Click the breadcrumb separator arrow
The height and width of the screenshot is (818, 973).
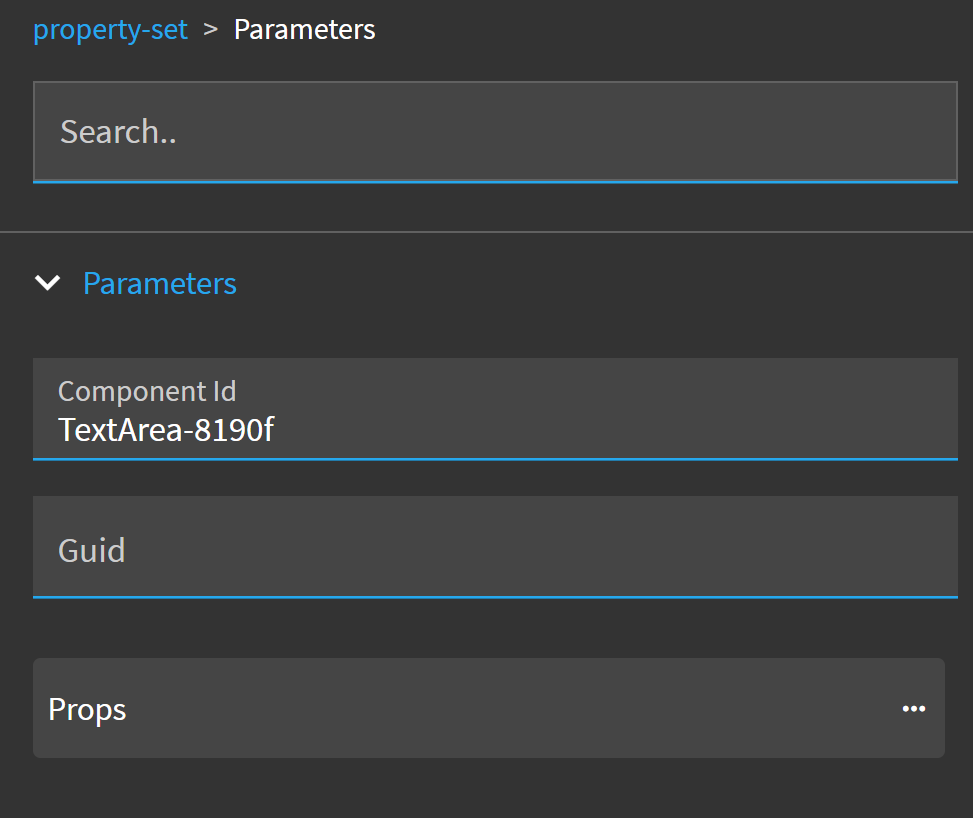pos(210,29)
